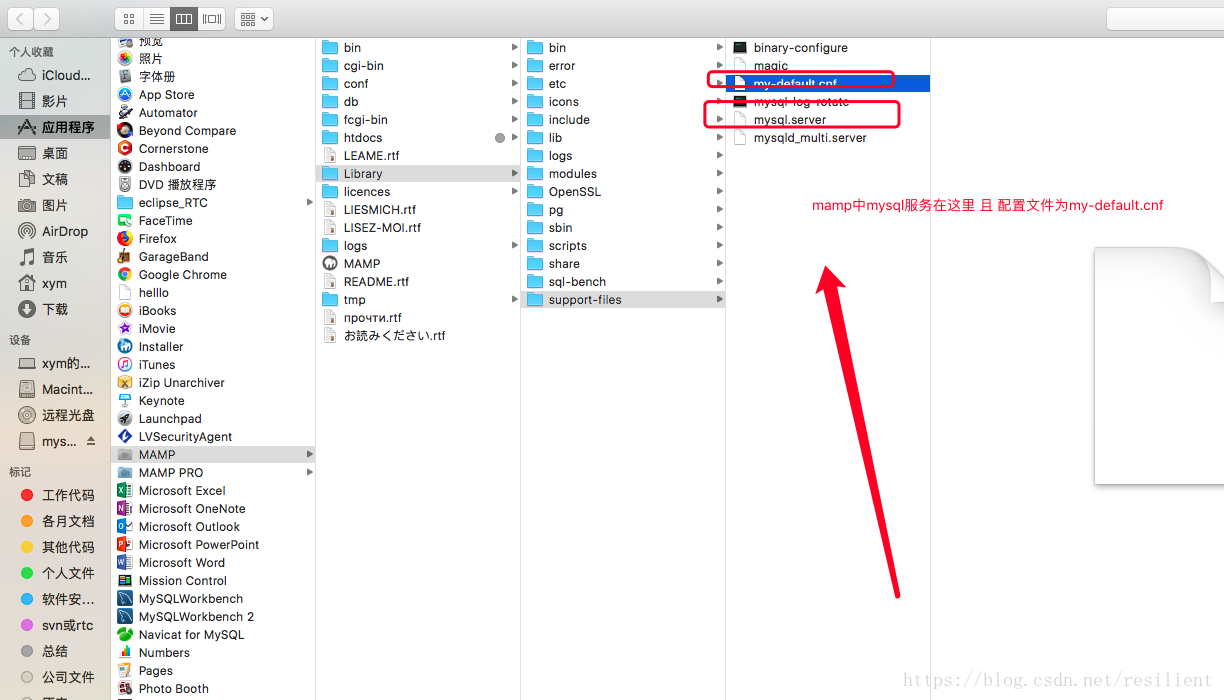Select Beyond Compare application
The width and height of the screenshot is (1224, 700).
tap(213, 131)
